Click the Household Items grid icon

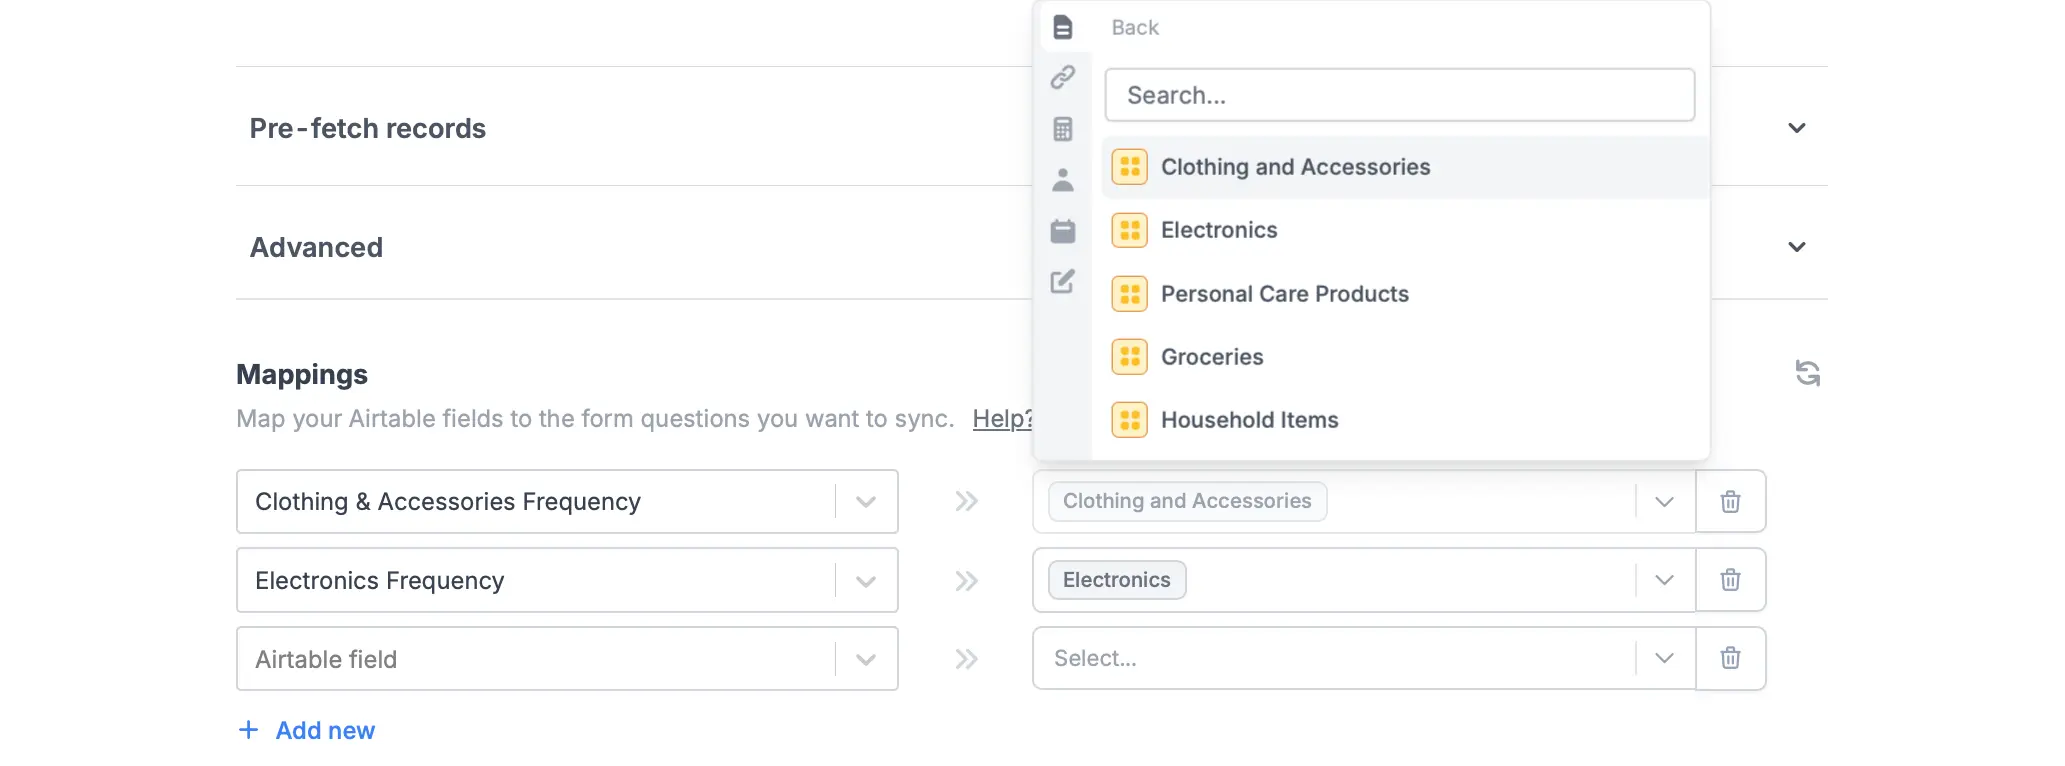coord(1130,420)
